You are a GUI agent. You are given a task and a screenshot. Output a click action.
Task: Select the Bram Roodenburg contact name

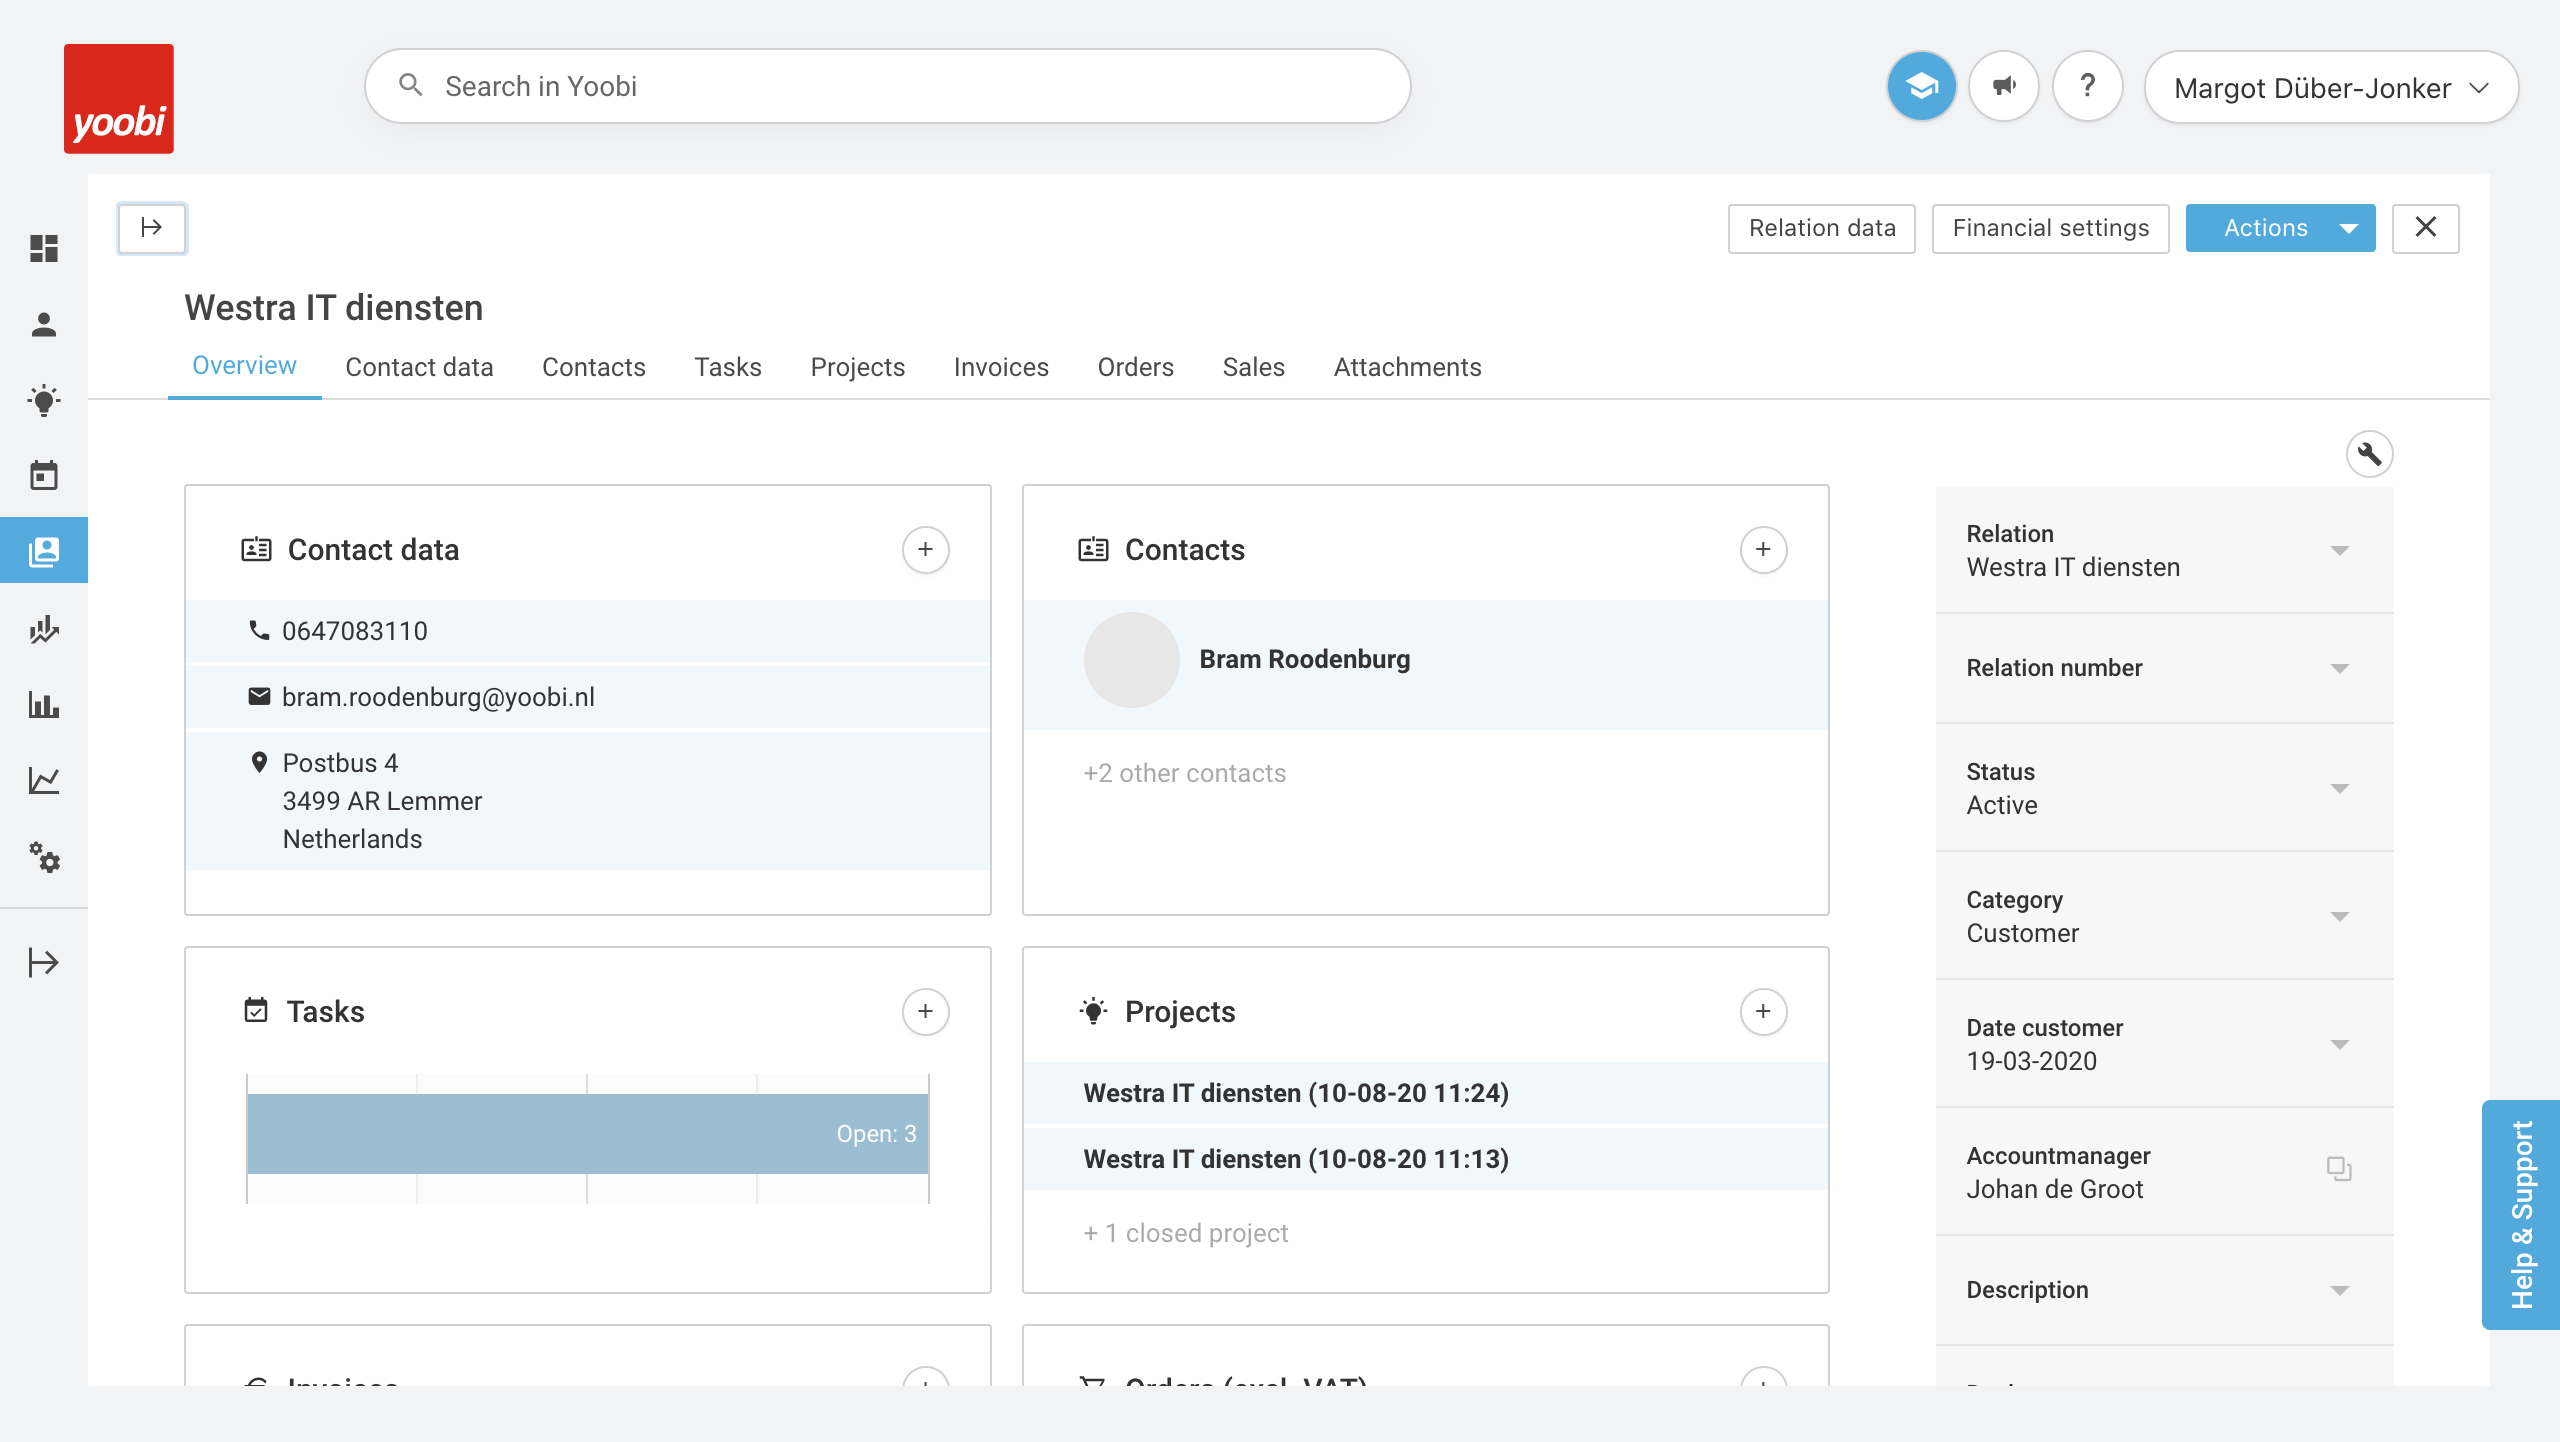point(1304,659)
